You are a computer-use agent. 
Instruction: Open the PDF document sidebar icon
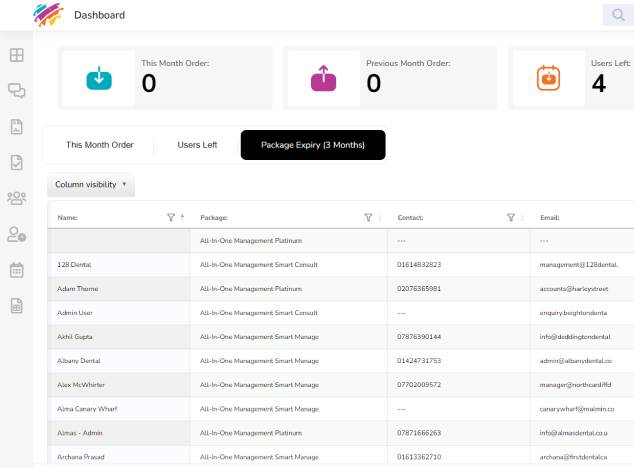[x=17, y=127]
